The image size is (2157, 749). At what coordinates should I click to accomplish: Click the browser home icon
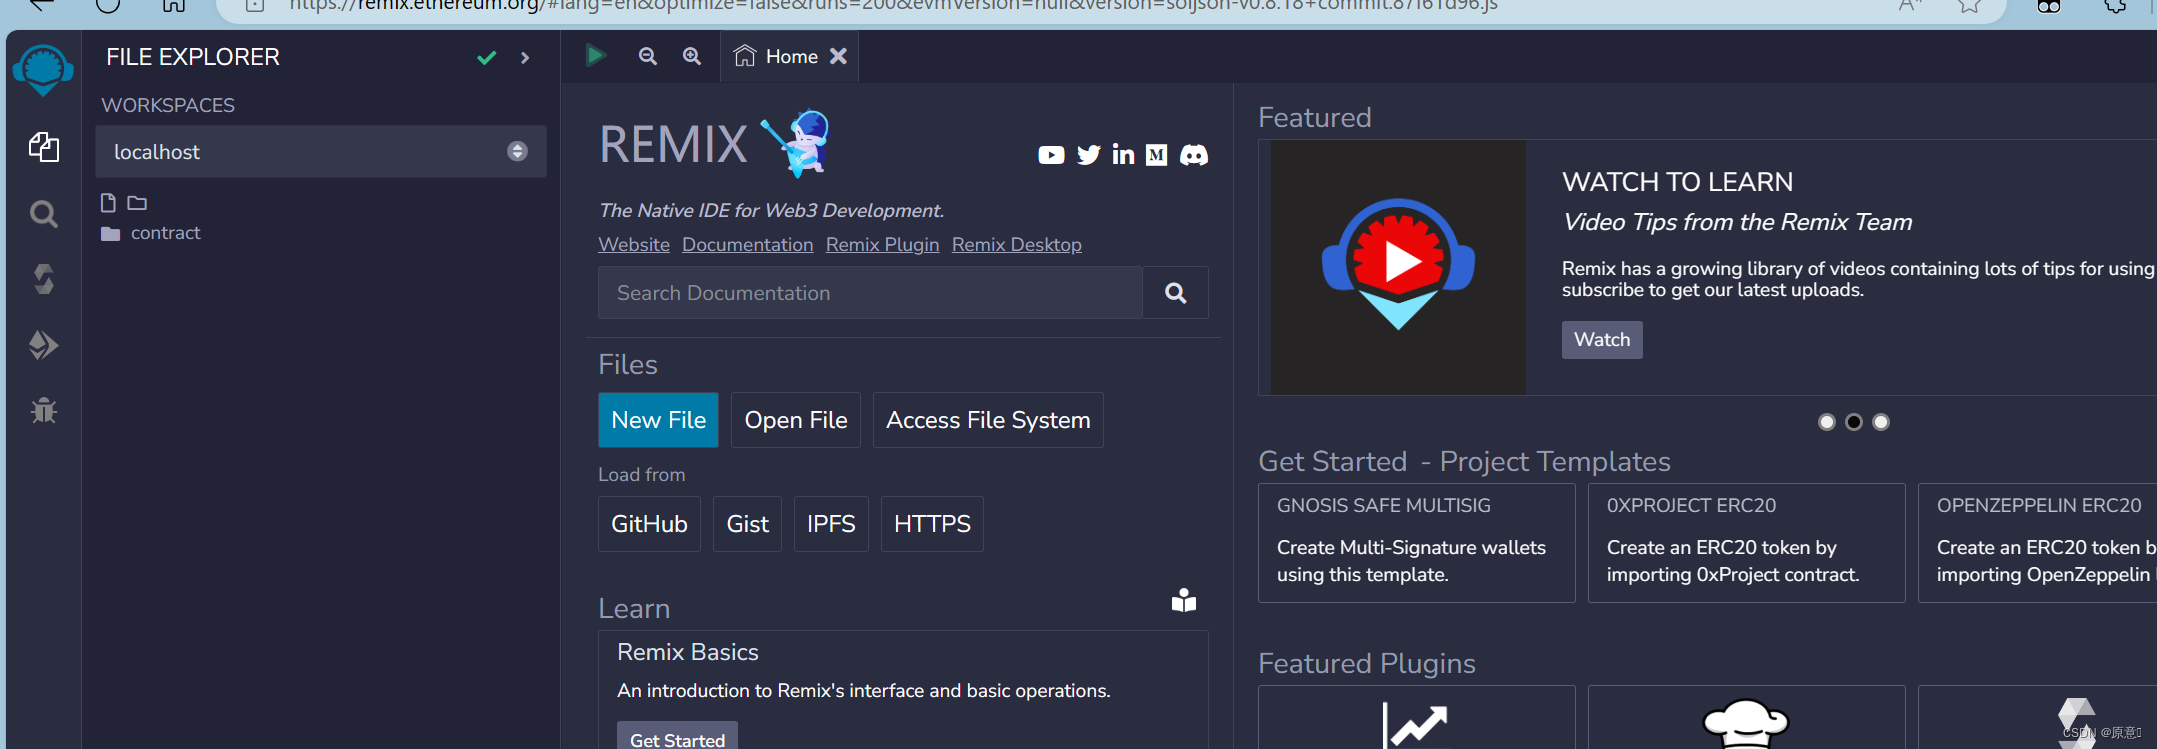point(174,5)
